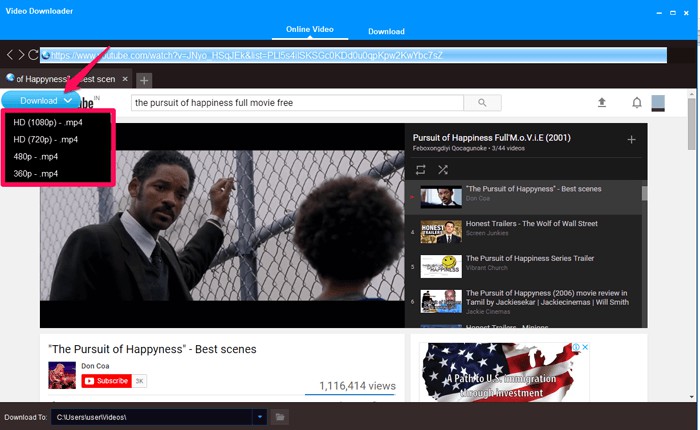Image resolution: width=700 pixels, height=430 pixels.
Task: Click the YouTube upload icon
Action: [x=602, y=103]
